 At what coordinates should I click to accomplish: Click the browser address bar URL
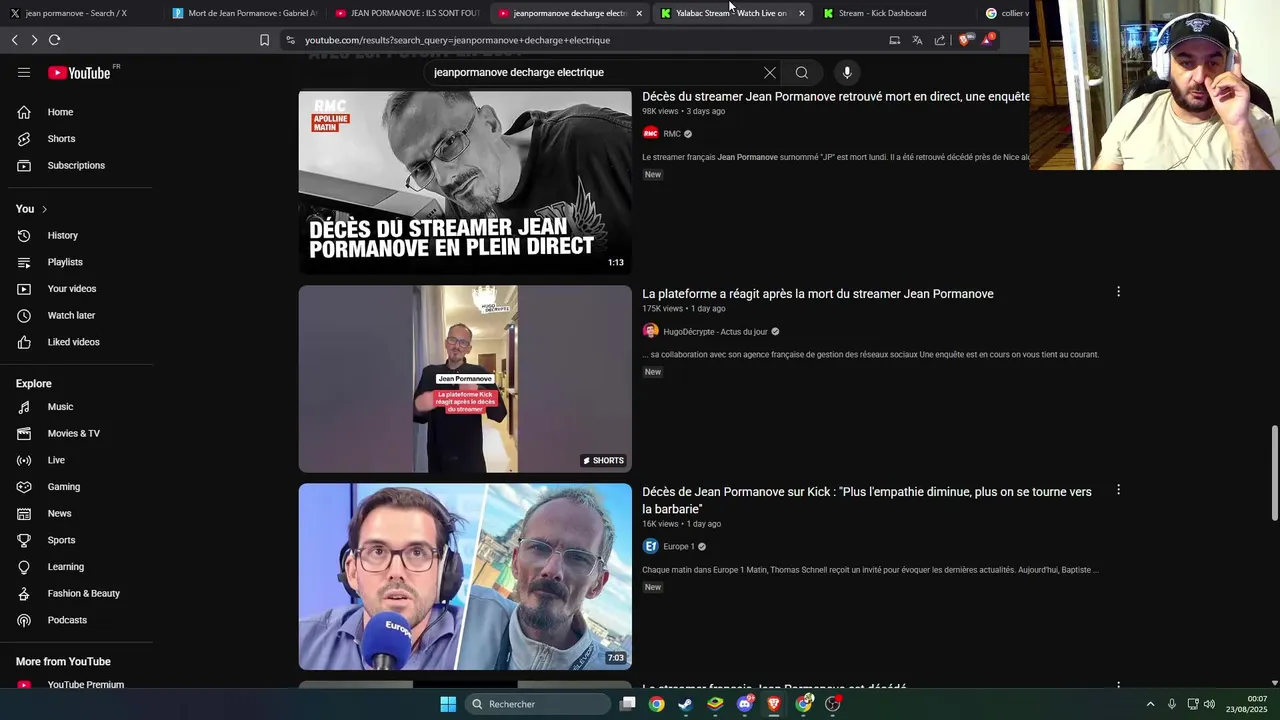tap(457, 40)
